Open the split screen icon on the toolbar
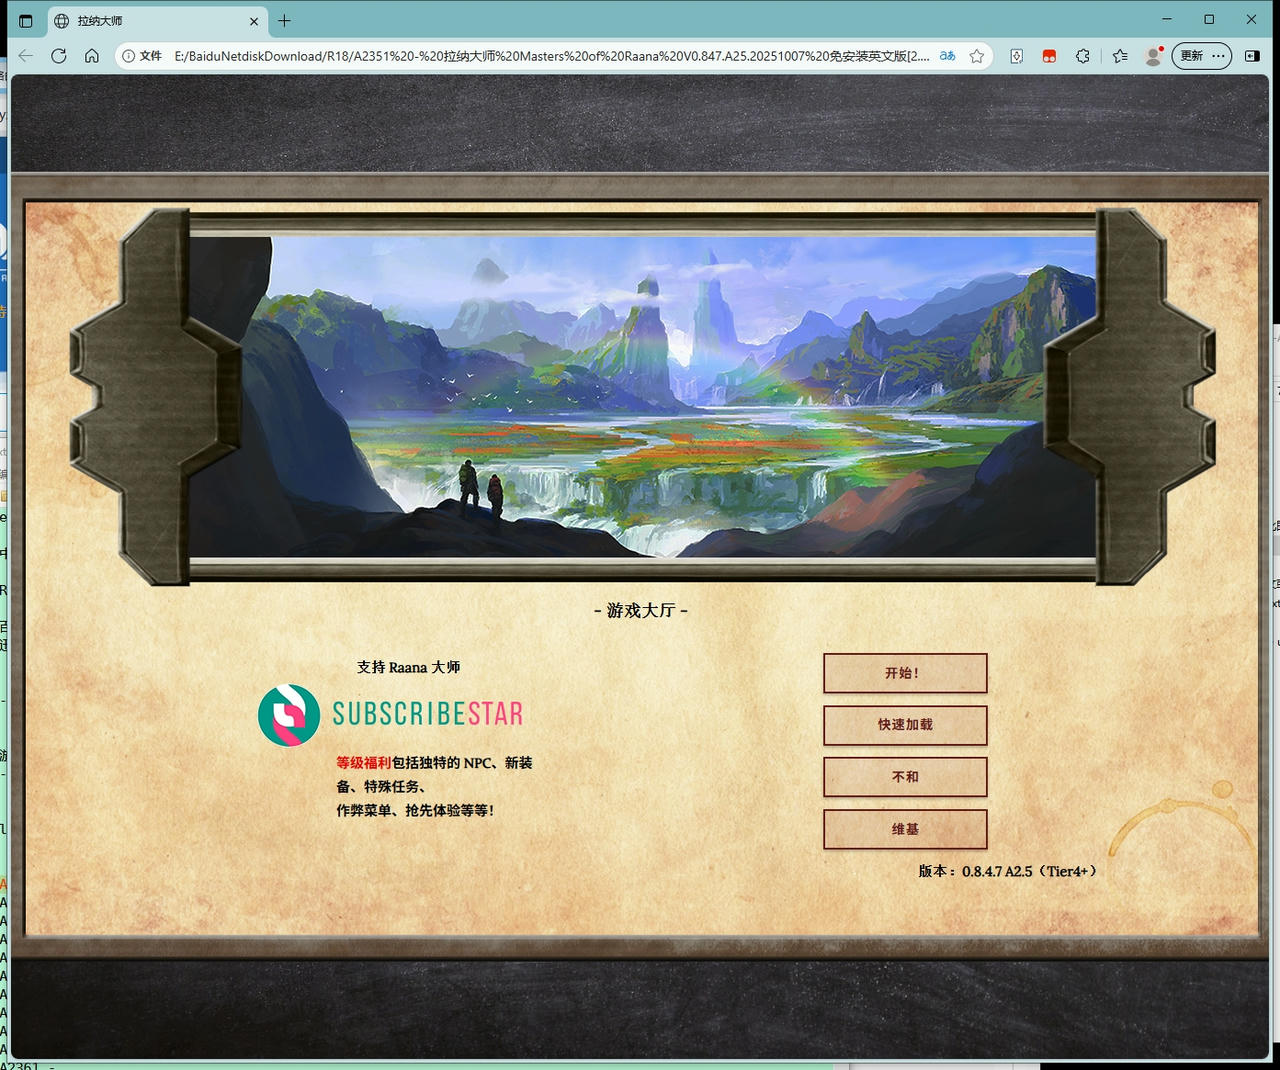 1253,56
